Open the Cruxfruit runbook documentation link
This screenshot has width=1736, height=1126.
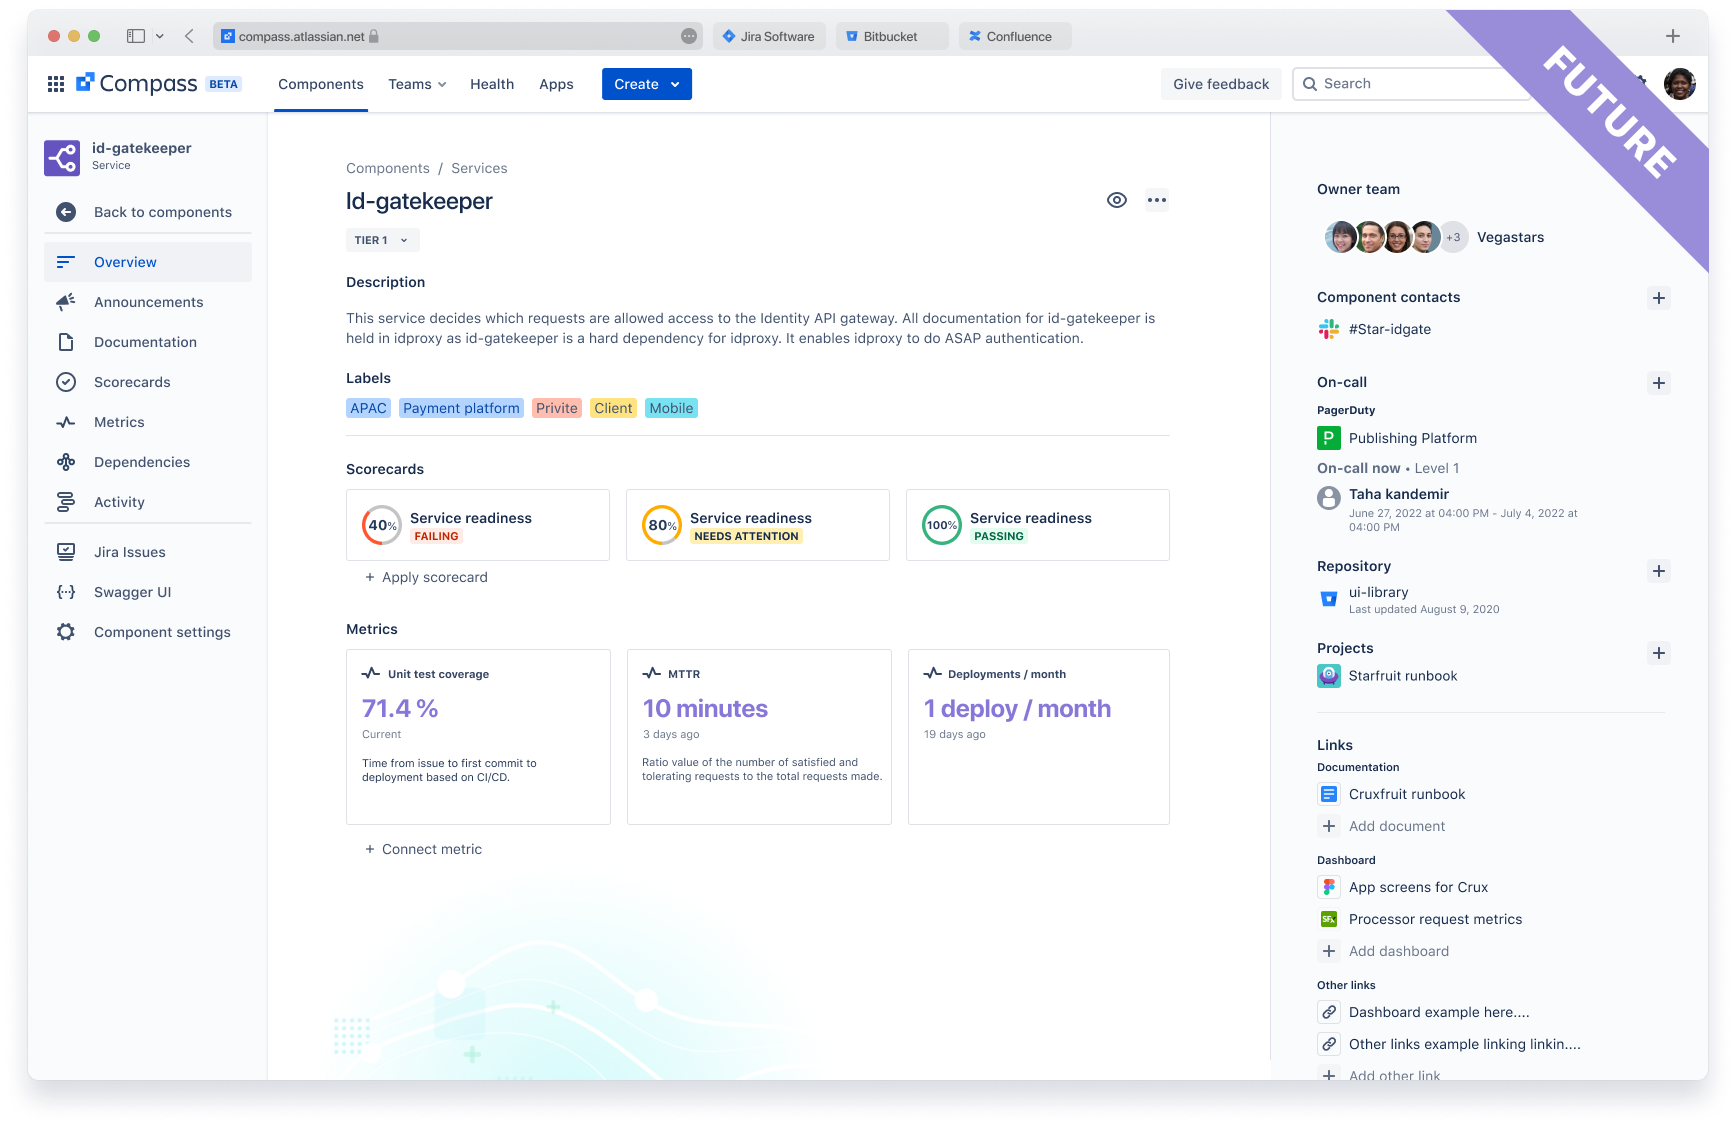click(1407, 793)
